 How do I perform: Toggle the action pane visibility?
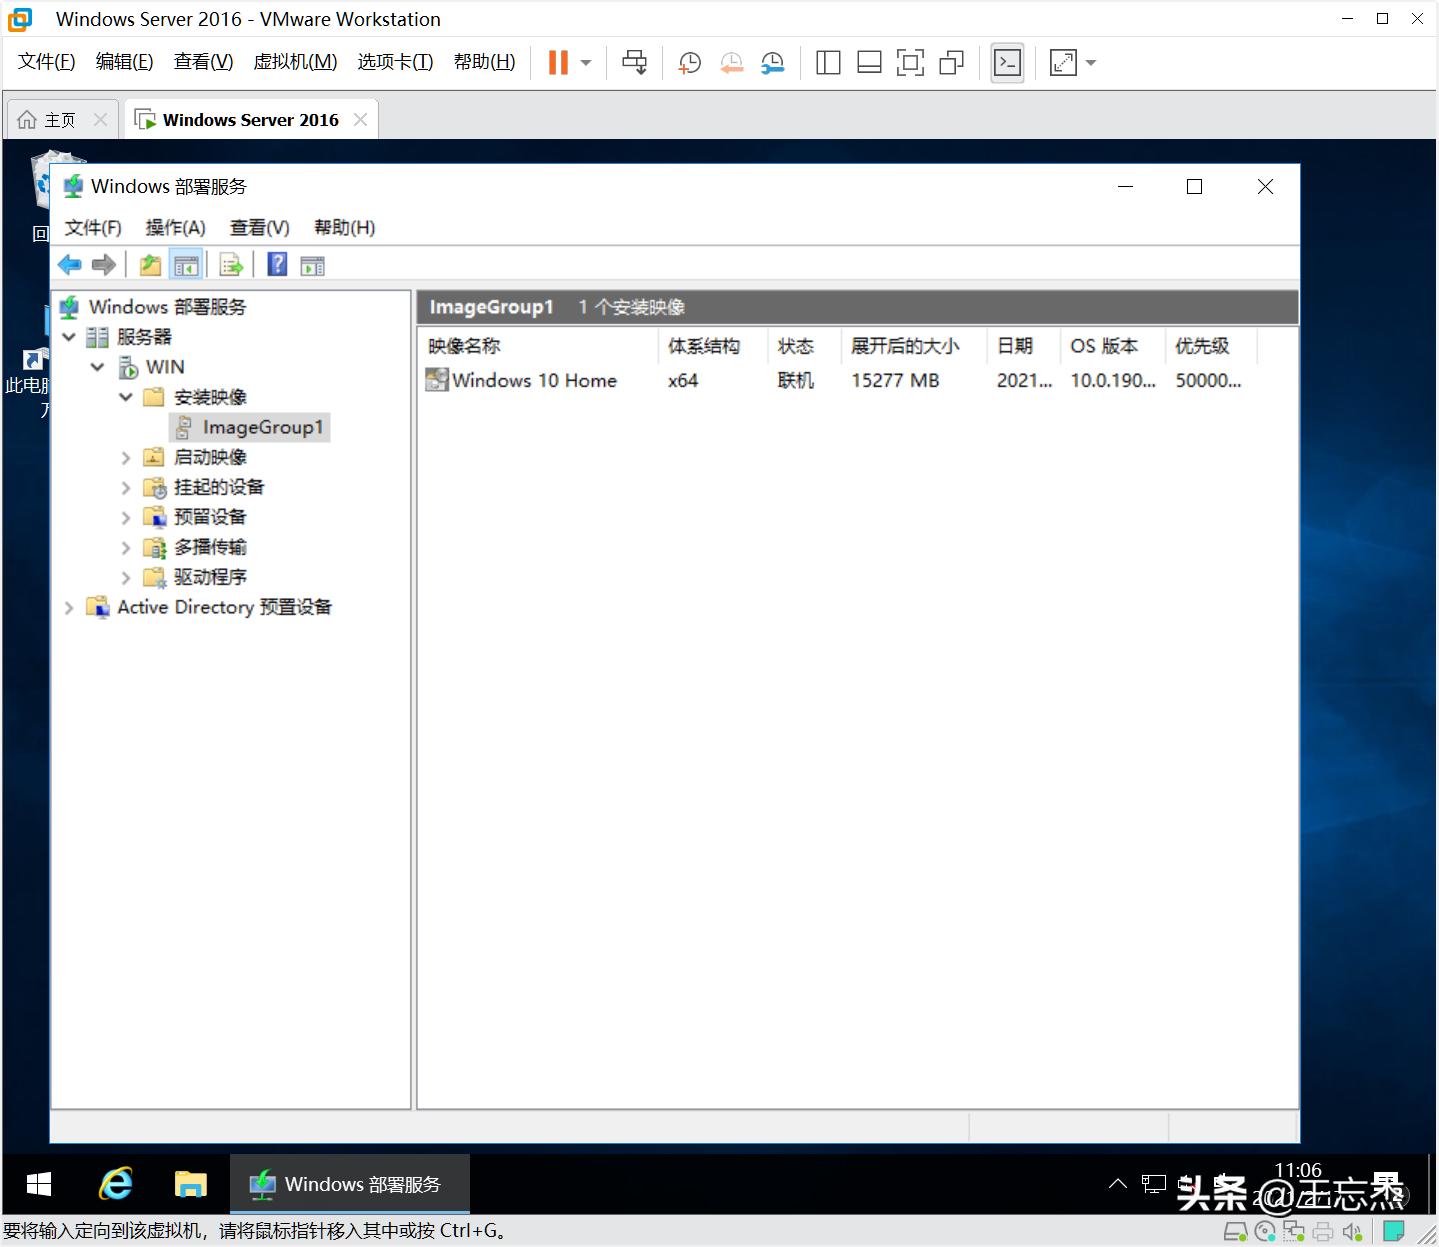click(312, 264)
